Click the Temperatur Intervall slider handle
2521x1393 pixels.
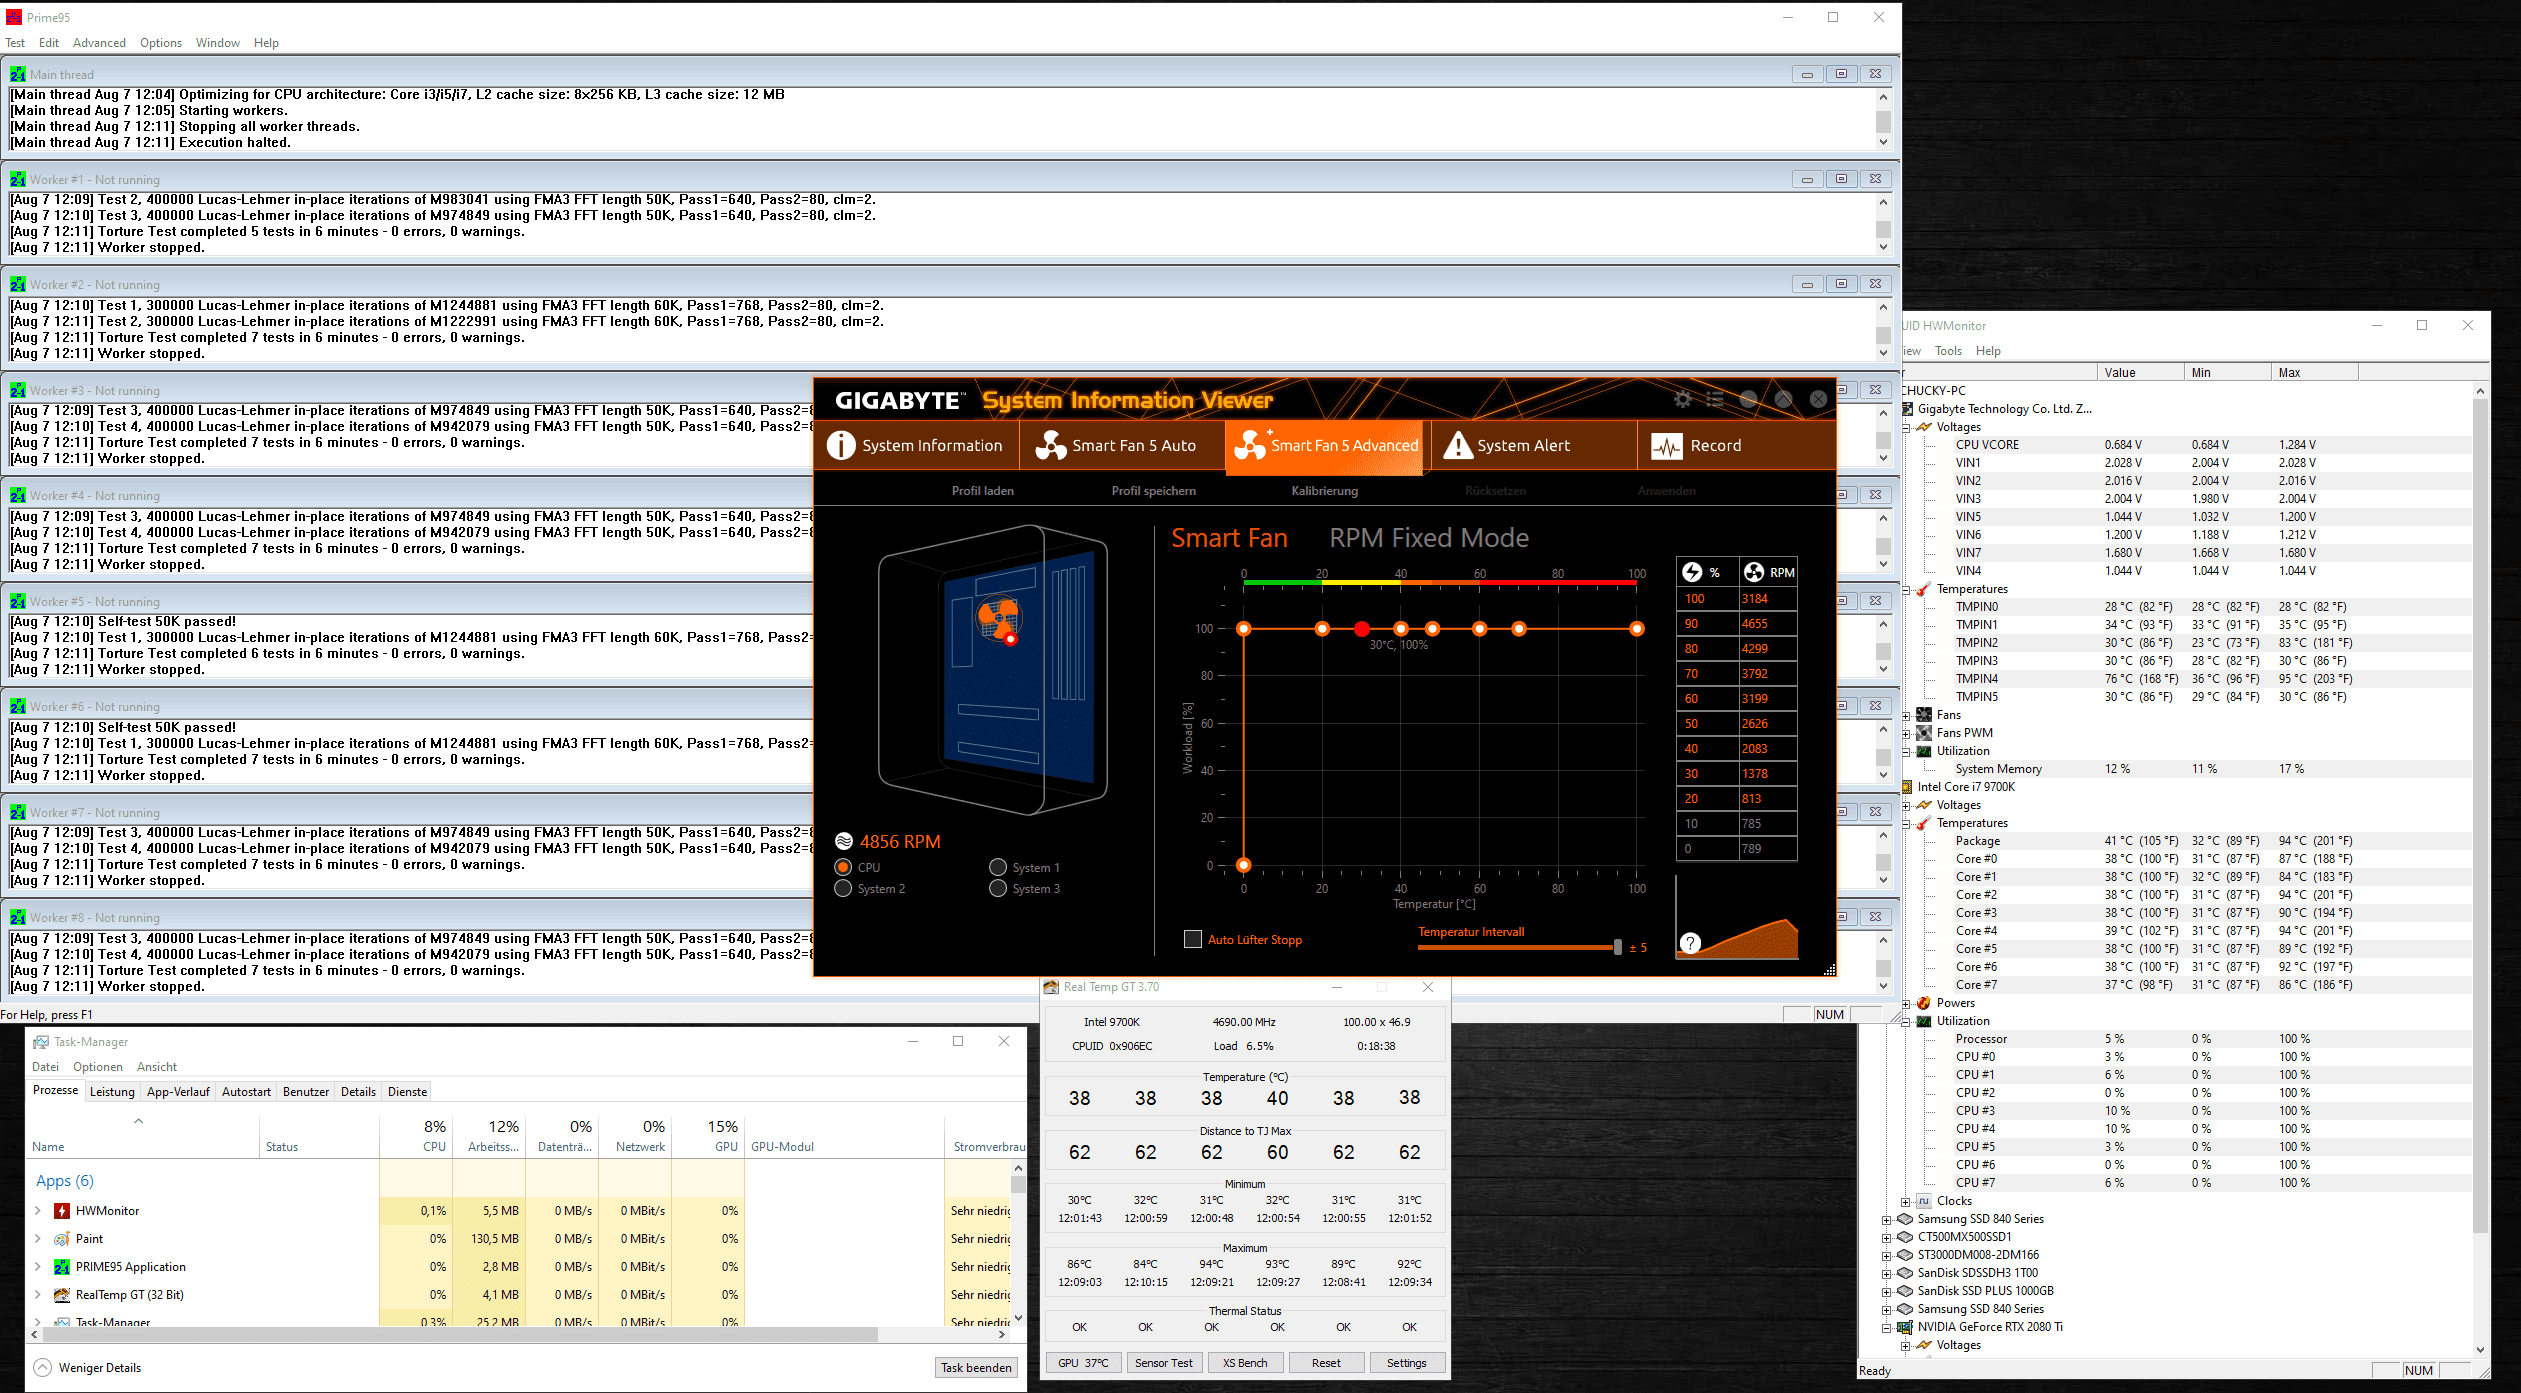pyautogui.click(x=1617, y=947)
